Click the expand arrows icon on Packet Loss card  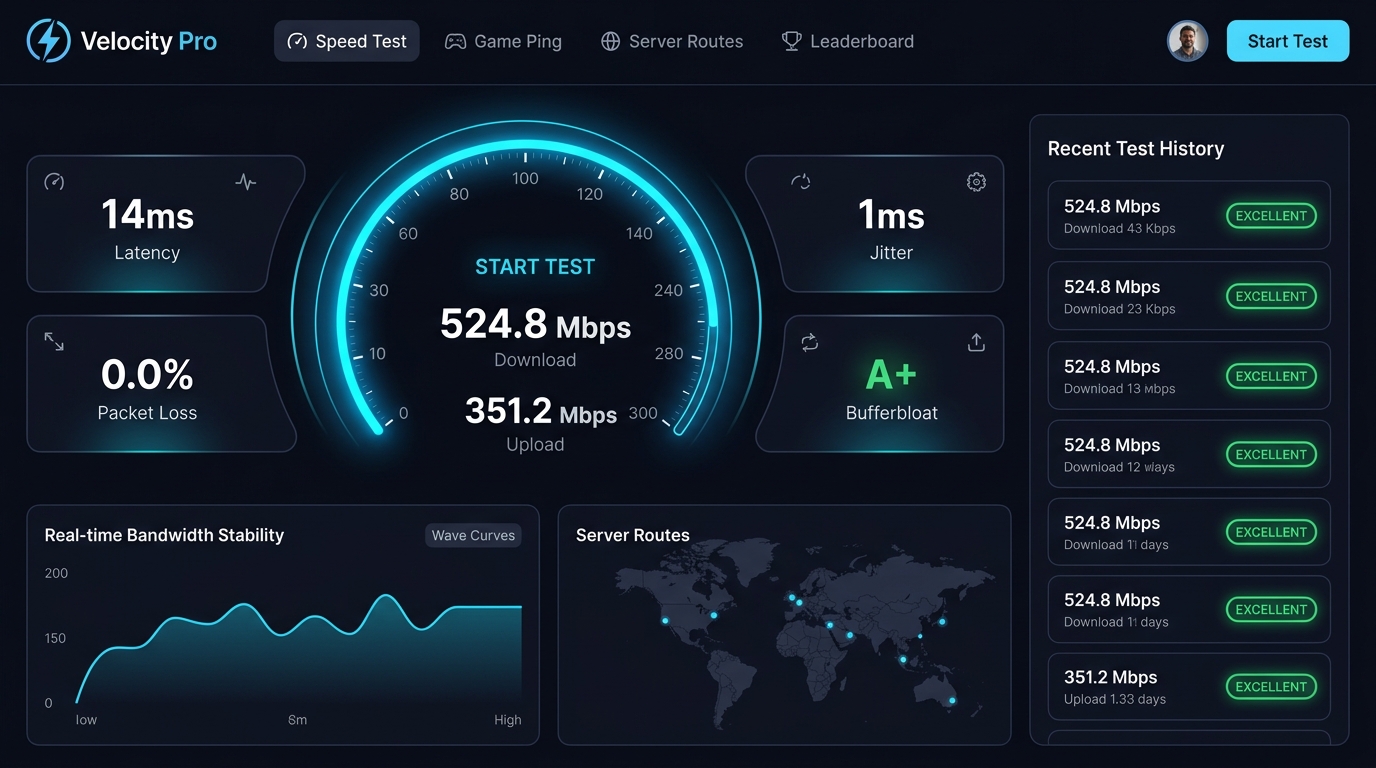54,342
